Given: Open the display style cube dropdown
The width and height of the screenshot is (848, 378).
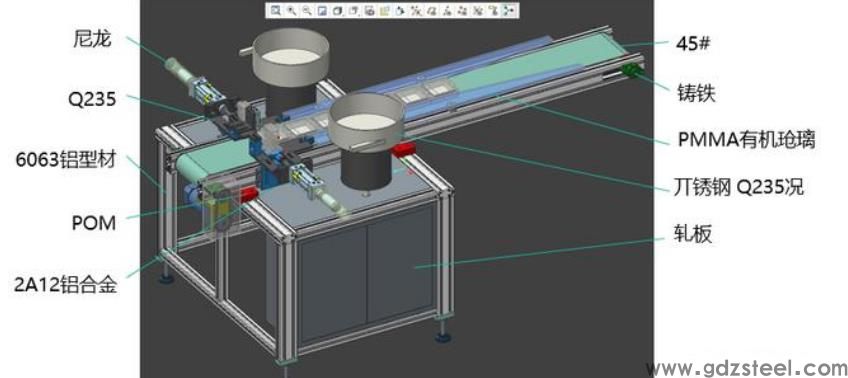Looking at the screenshot, I should click(x=354, y=10).
